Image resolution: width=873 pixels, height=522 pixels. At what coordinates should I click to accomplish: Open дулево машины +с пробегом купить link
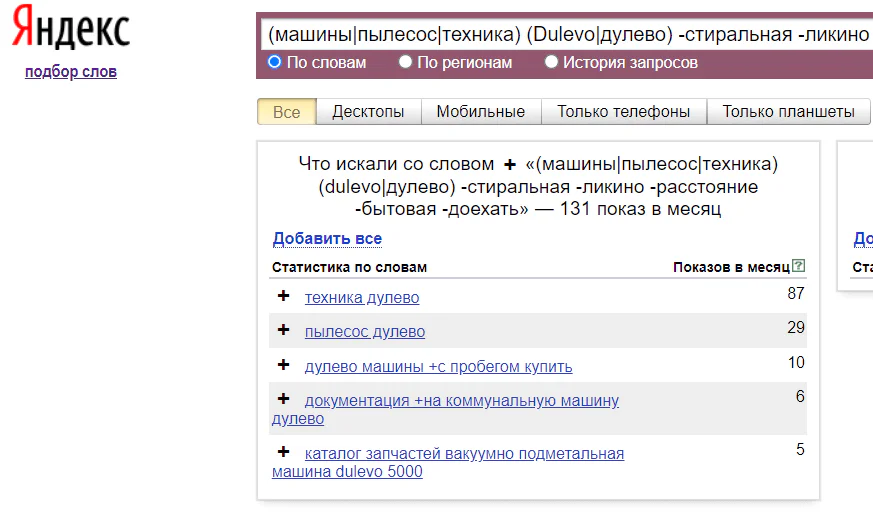[x=438, y=367]
